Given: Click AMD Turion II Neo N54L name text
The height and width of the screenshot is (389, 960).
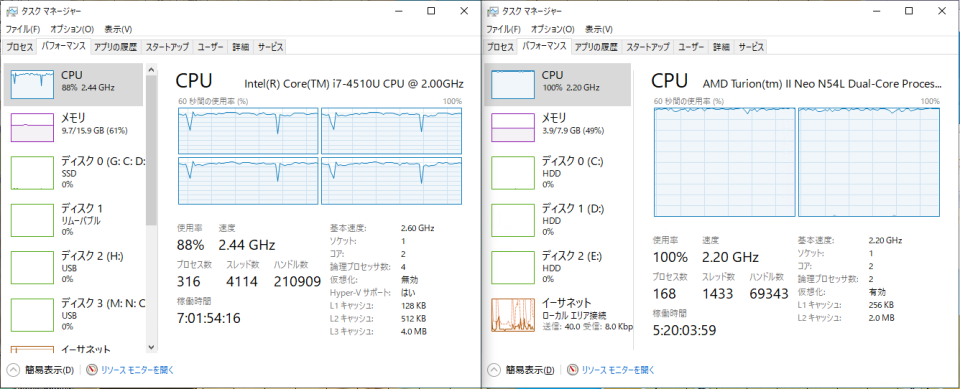Looking at the screenshot, I should [821, 83].
